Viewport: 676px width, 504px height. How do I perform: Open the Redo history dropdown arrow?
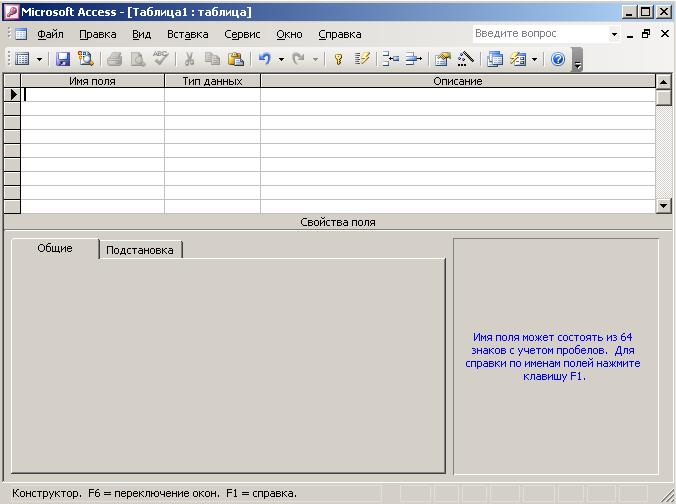[x=315, y=59]
